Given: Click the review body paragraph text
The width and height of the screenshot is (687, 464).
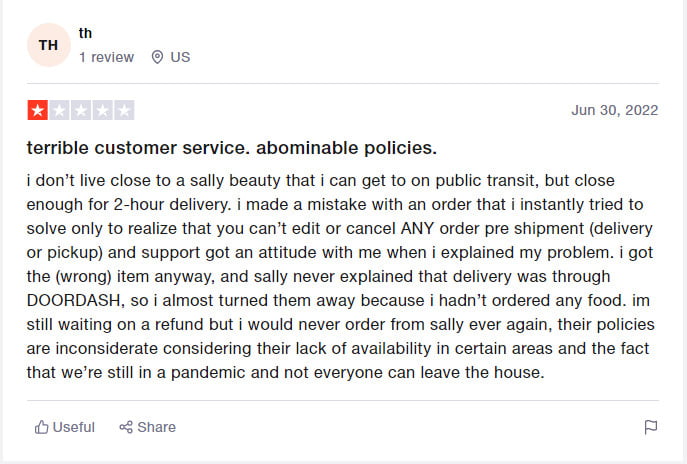Looking at the screenshot, I should pos(340,276).
